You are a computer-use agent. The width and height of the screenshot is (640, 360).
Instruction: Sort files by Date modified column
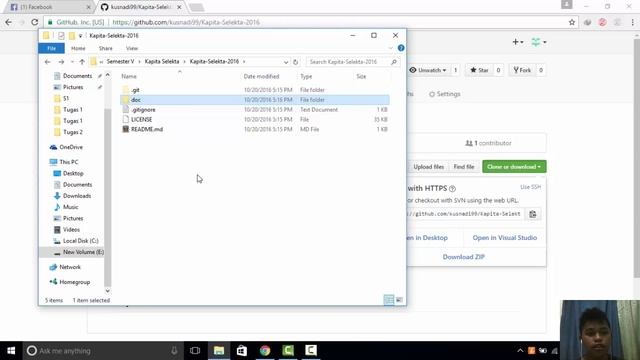[261, 76]
